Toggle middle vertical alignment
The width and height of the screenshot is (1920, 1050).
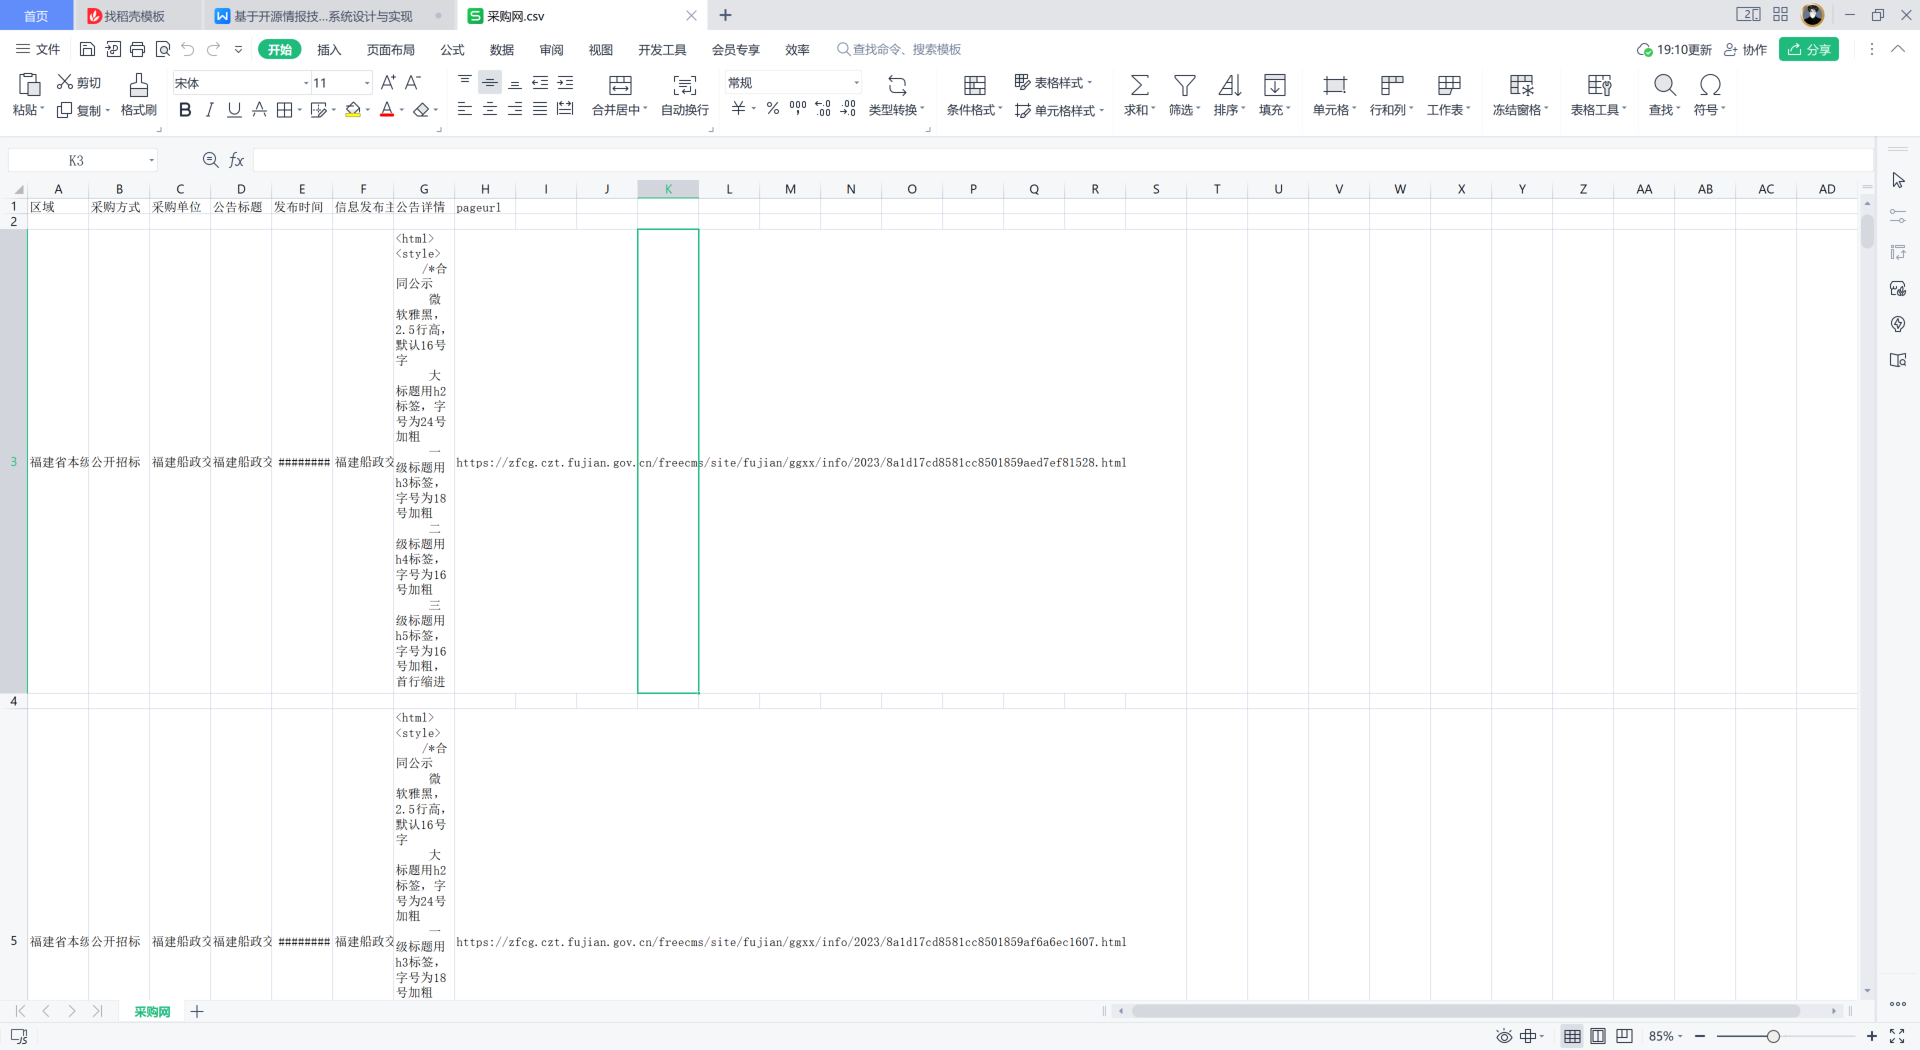point(490,82)
